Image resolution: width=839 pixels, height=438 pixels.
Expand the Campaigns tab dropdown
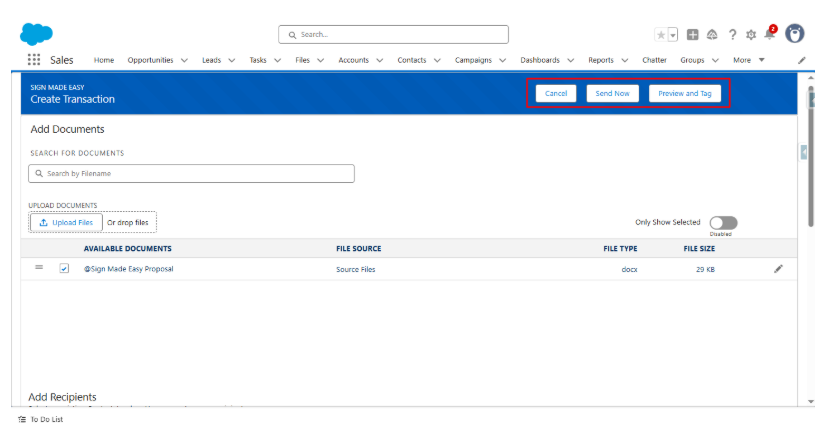[502, 60]
